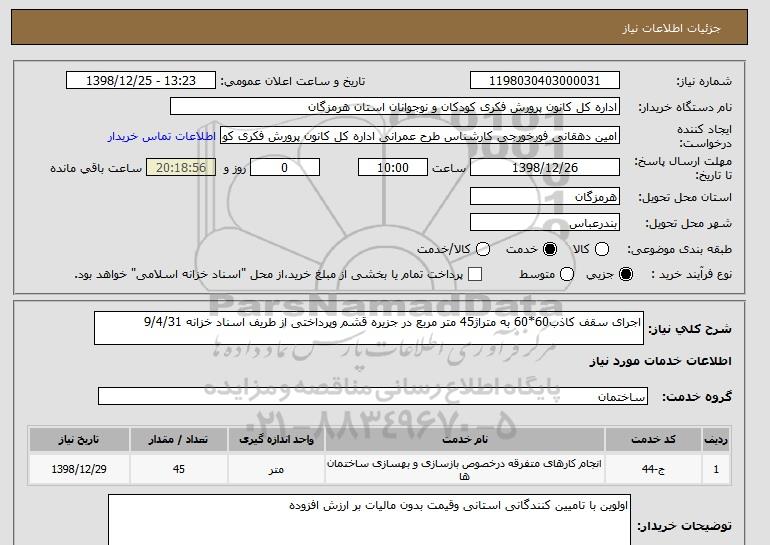
Task: Click the تعداد / مقدار column header
Action: (x=179, y=439)
